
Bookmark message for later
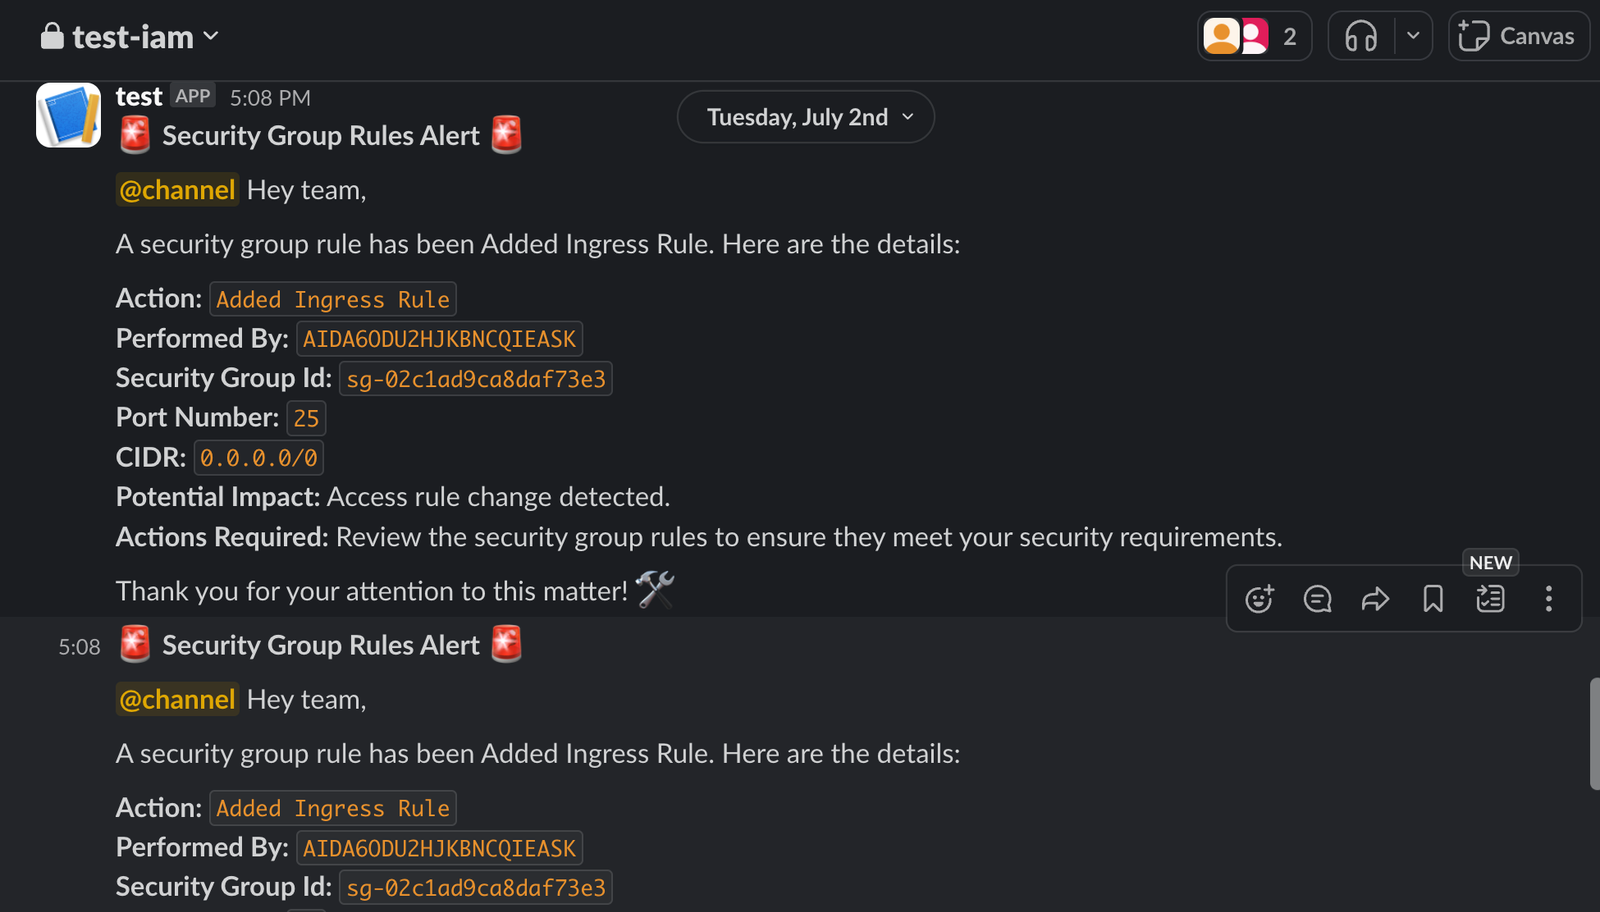pyautogui.click(x=1433, y=599)
